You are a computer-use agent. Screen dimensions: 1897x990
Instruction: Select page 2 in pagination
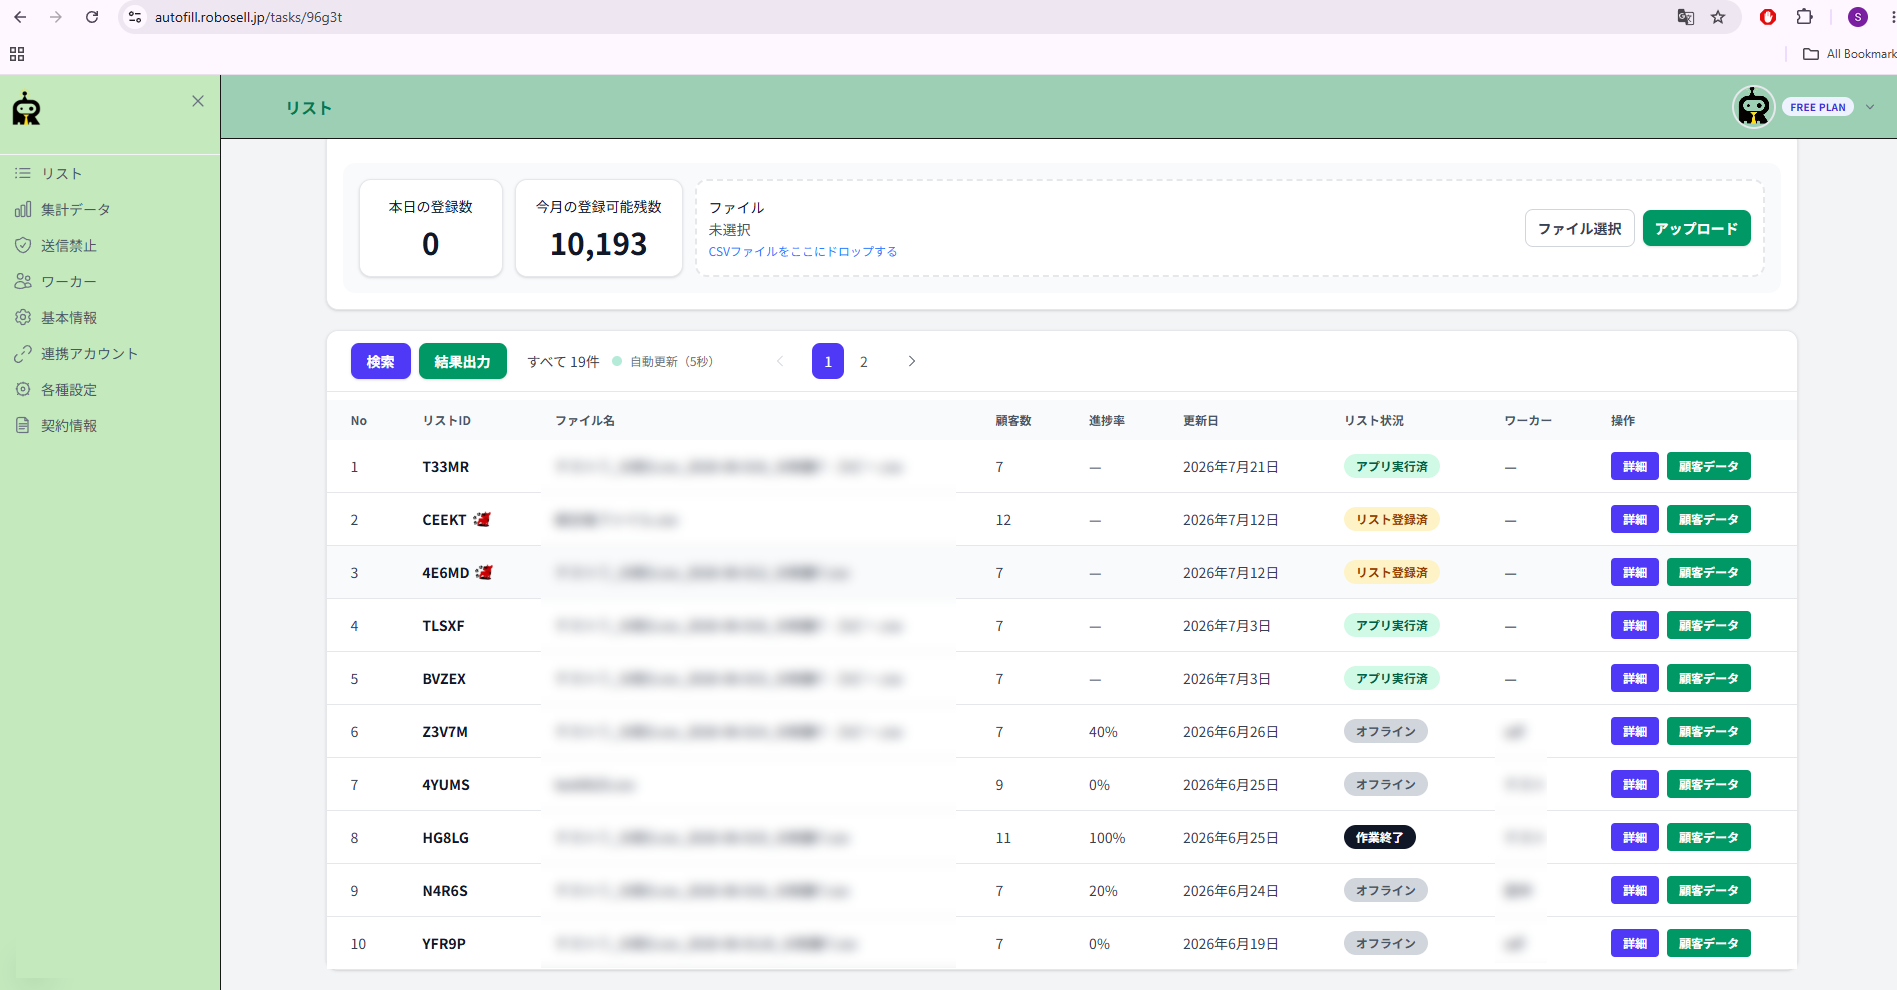coord(864,361)
